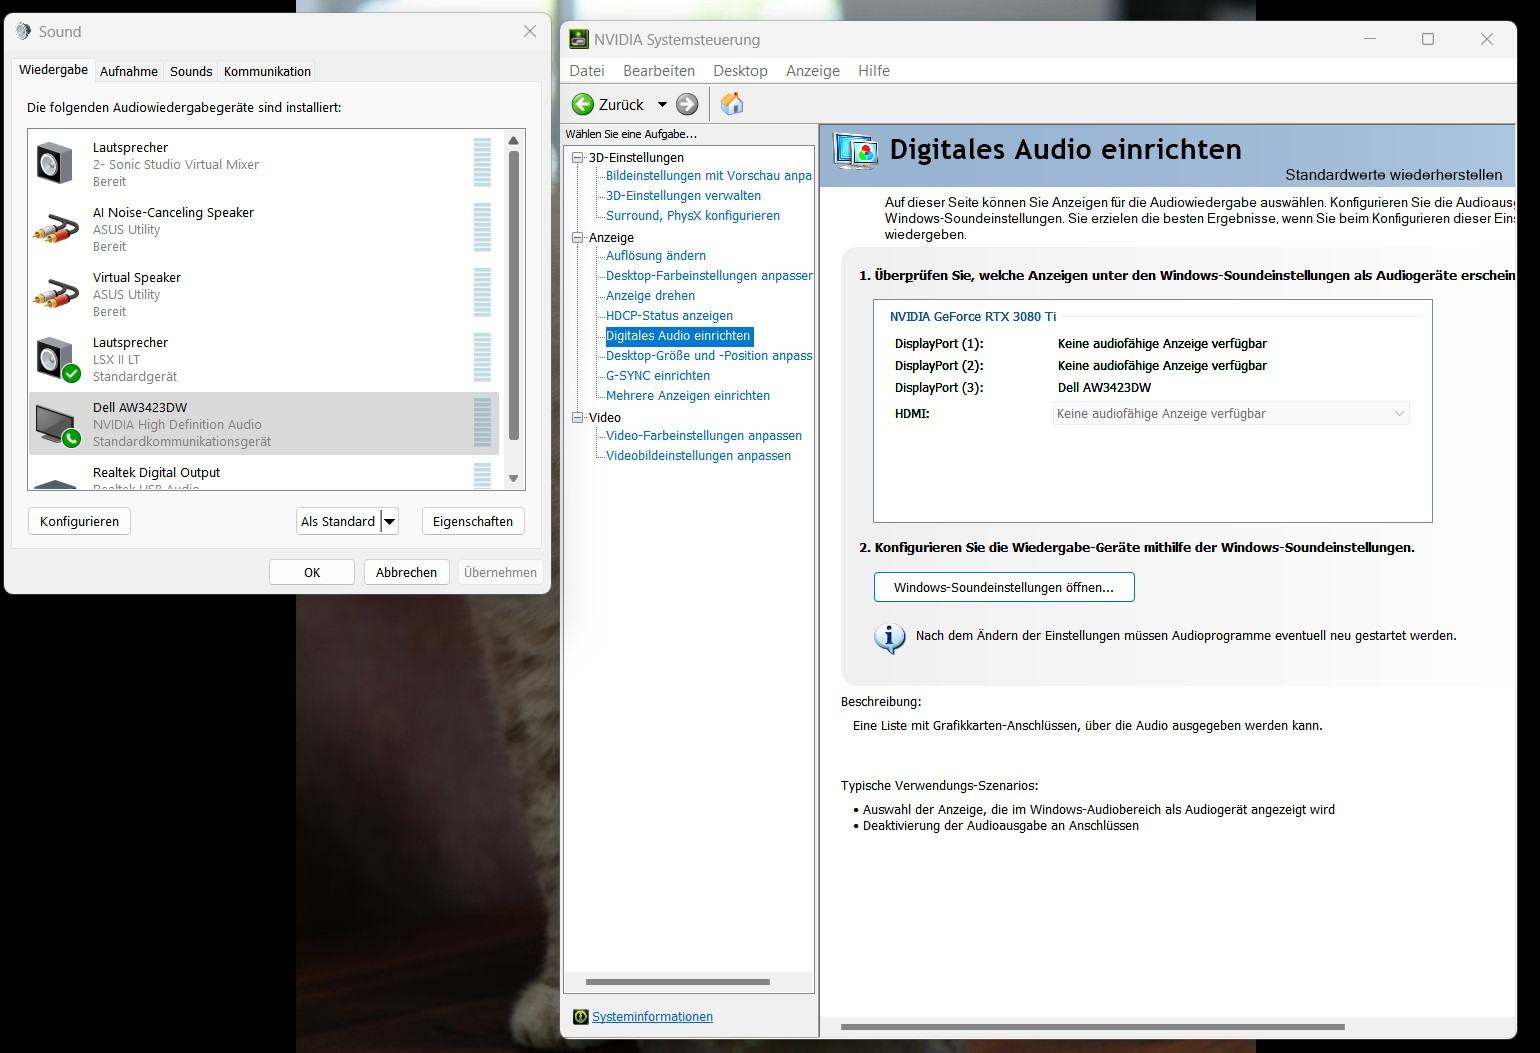Viewport: 1540px width, 1053px height.
Task: Open the Hilfe menu
Action: pyautogui.click(x=874, y=71)
